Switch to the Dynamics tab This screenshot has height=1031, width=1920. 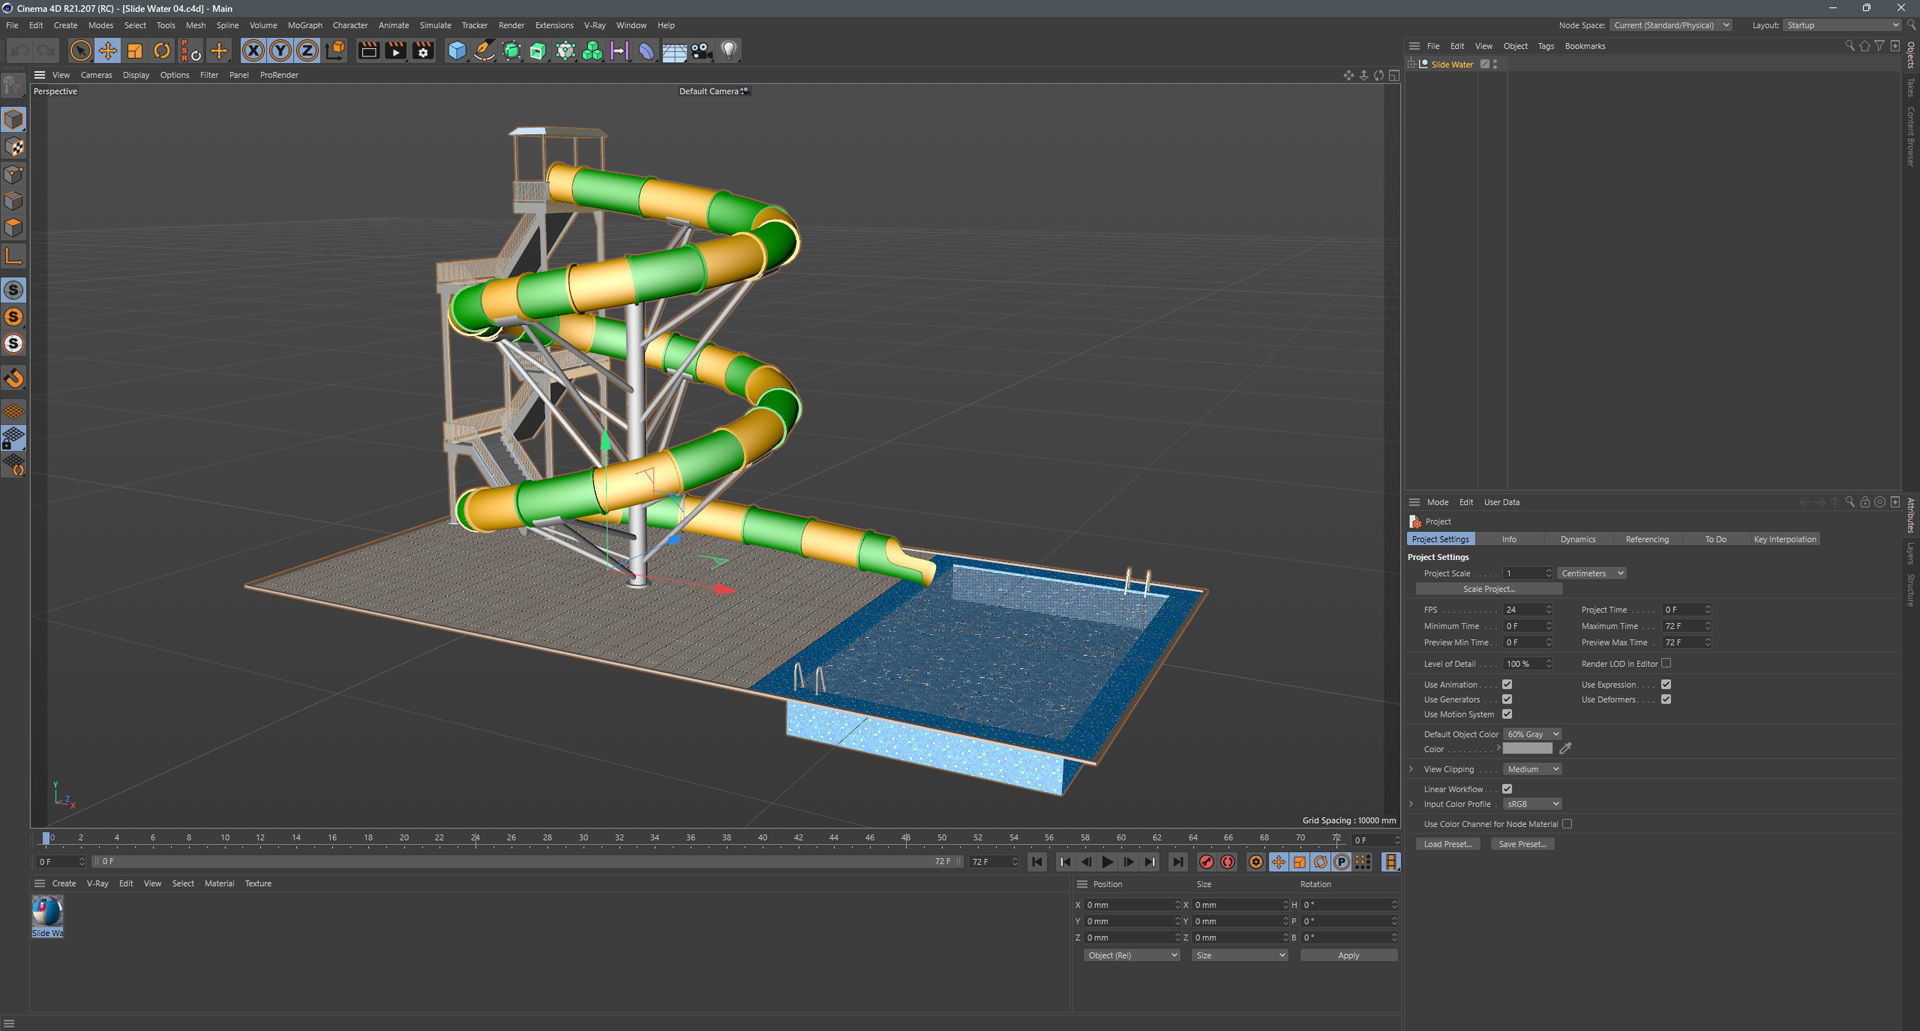(x=1578, y=539)
